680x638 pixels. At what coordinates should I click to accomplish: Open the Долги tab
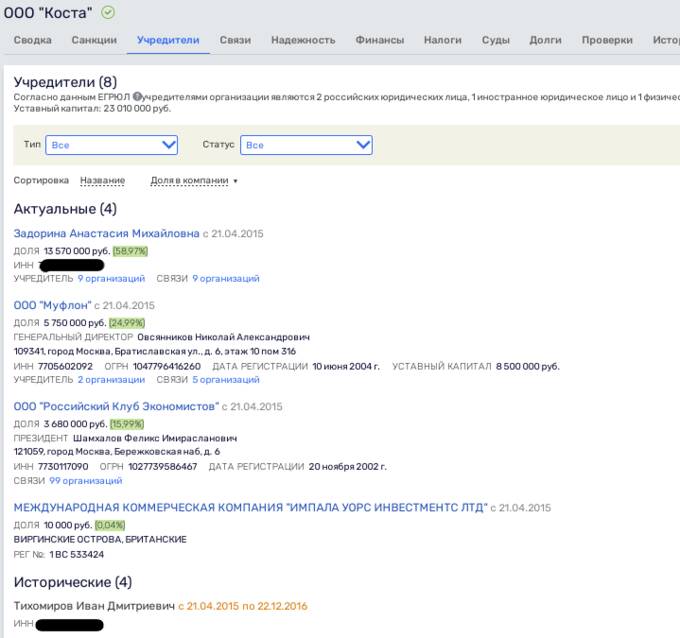pyautogui.click(x=545, y=40)
